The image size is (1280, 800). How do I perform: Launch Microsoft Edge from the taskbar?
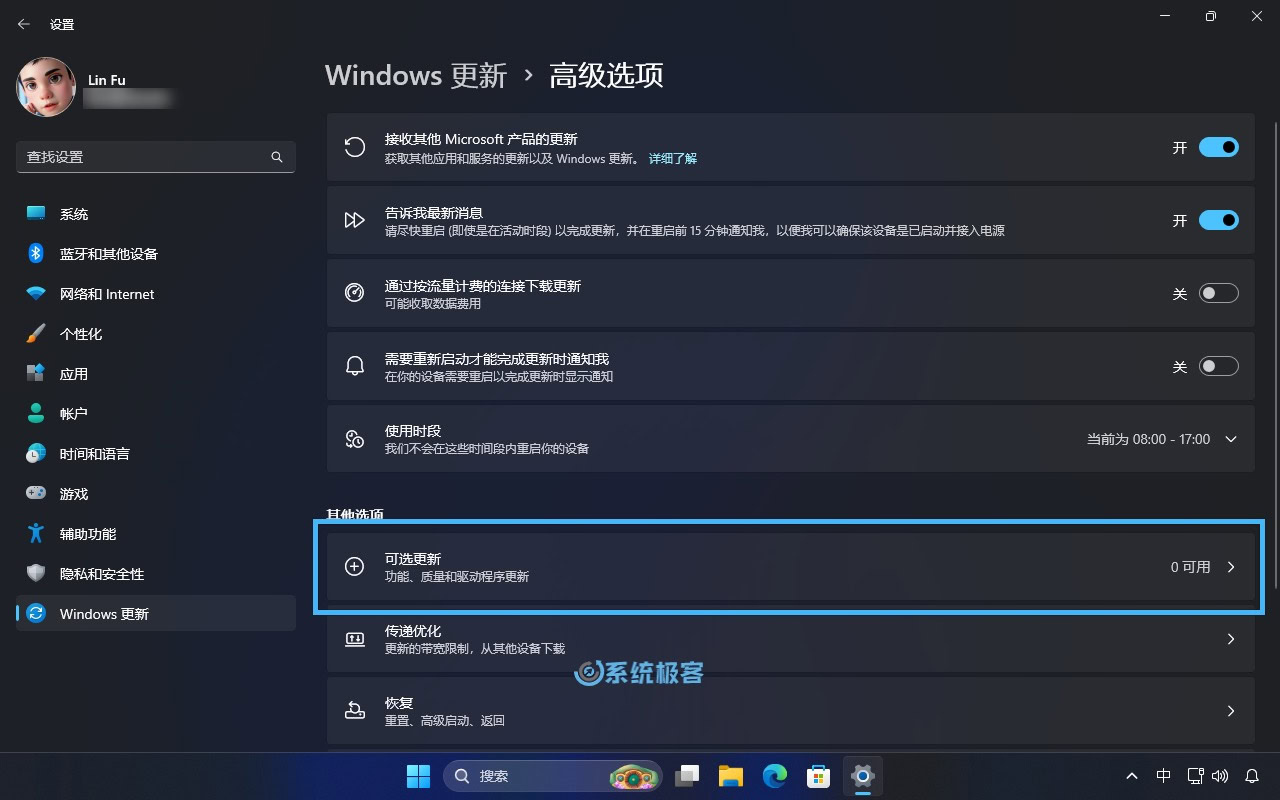(775, 776)
